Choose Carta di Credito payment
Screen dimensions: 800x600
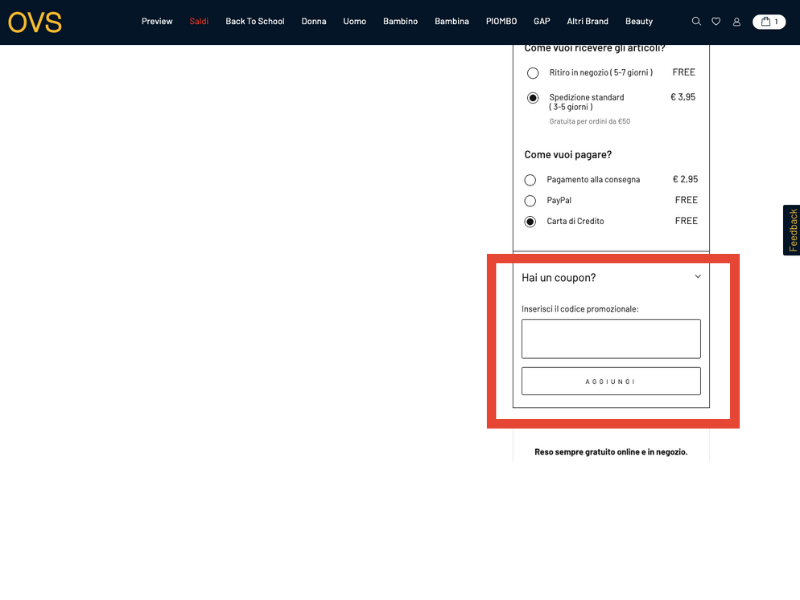tap(530, 222)
